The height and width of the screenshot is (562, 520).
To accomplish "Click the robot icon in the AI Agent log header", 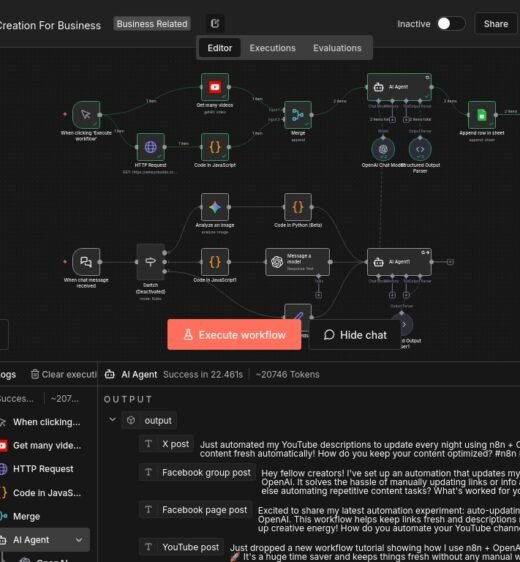I will (110, 375).
